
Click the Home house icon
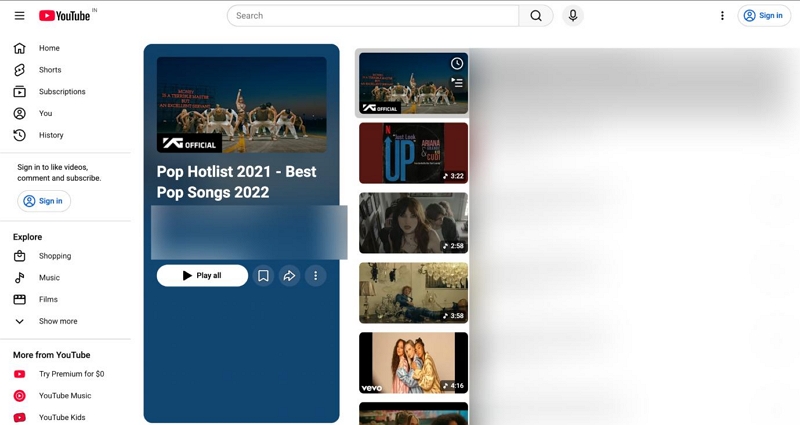tap(19, 48)
